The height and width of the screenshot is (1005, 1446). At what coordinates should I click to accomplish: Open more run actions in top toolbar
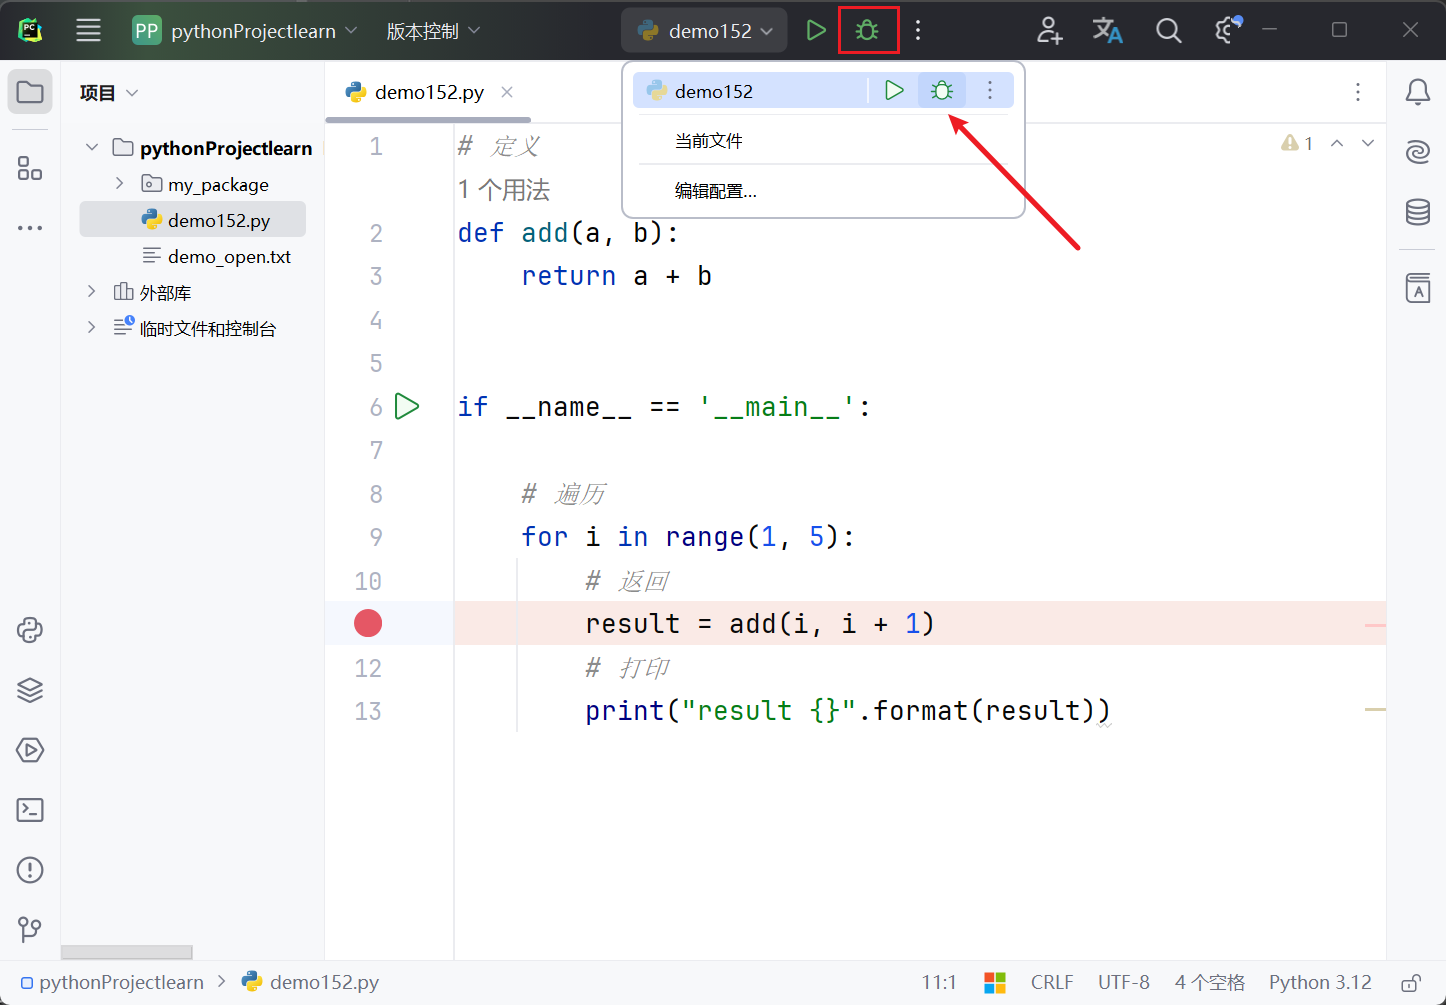918,30
